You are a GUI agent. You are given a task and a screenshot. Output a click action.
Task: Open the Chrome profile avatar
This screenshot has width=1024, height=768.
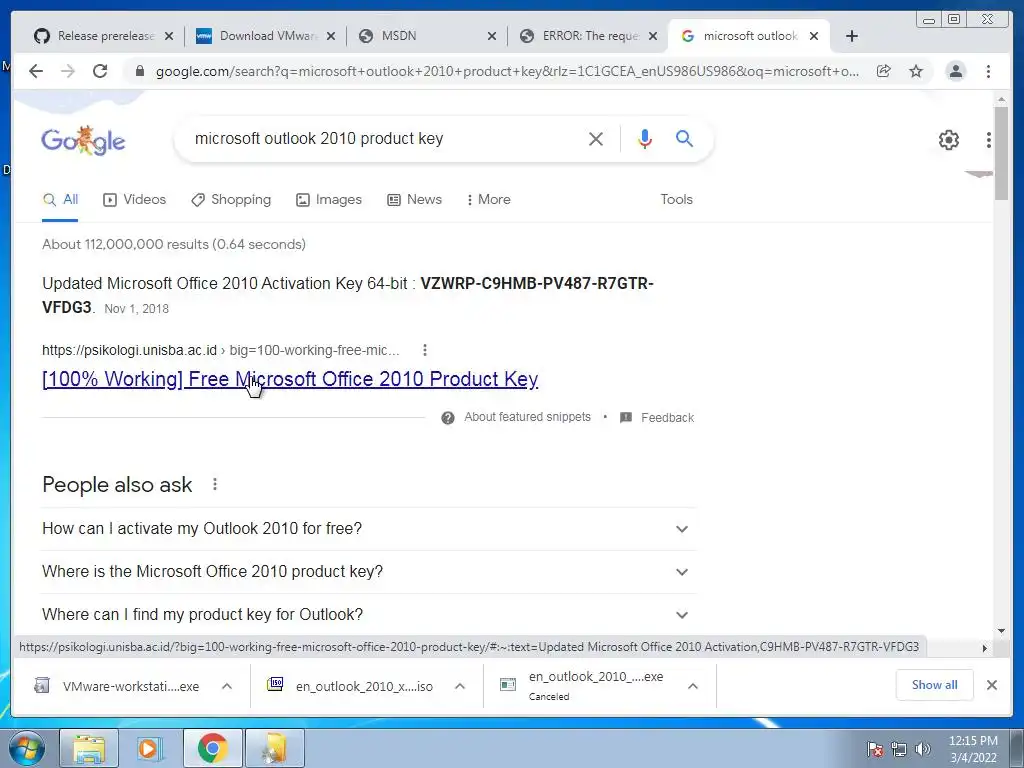pos(955,71)
